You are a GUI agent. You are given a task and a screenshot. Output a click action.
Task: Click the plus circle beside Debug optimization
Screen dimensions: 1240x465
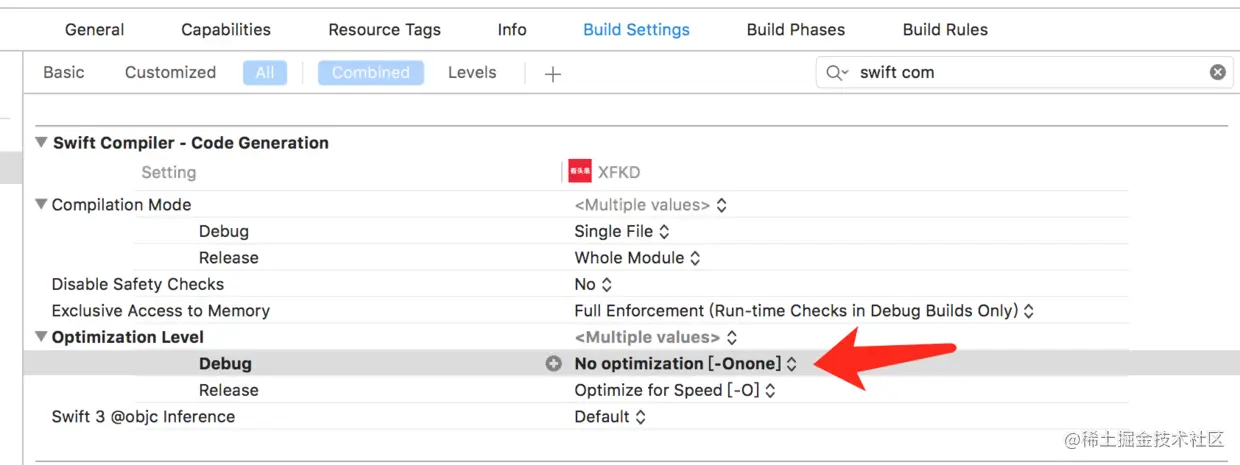click(x=553, y=364)
